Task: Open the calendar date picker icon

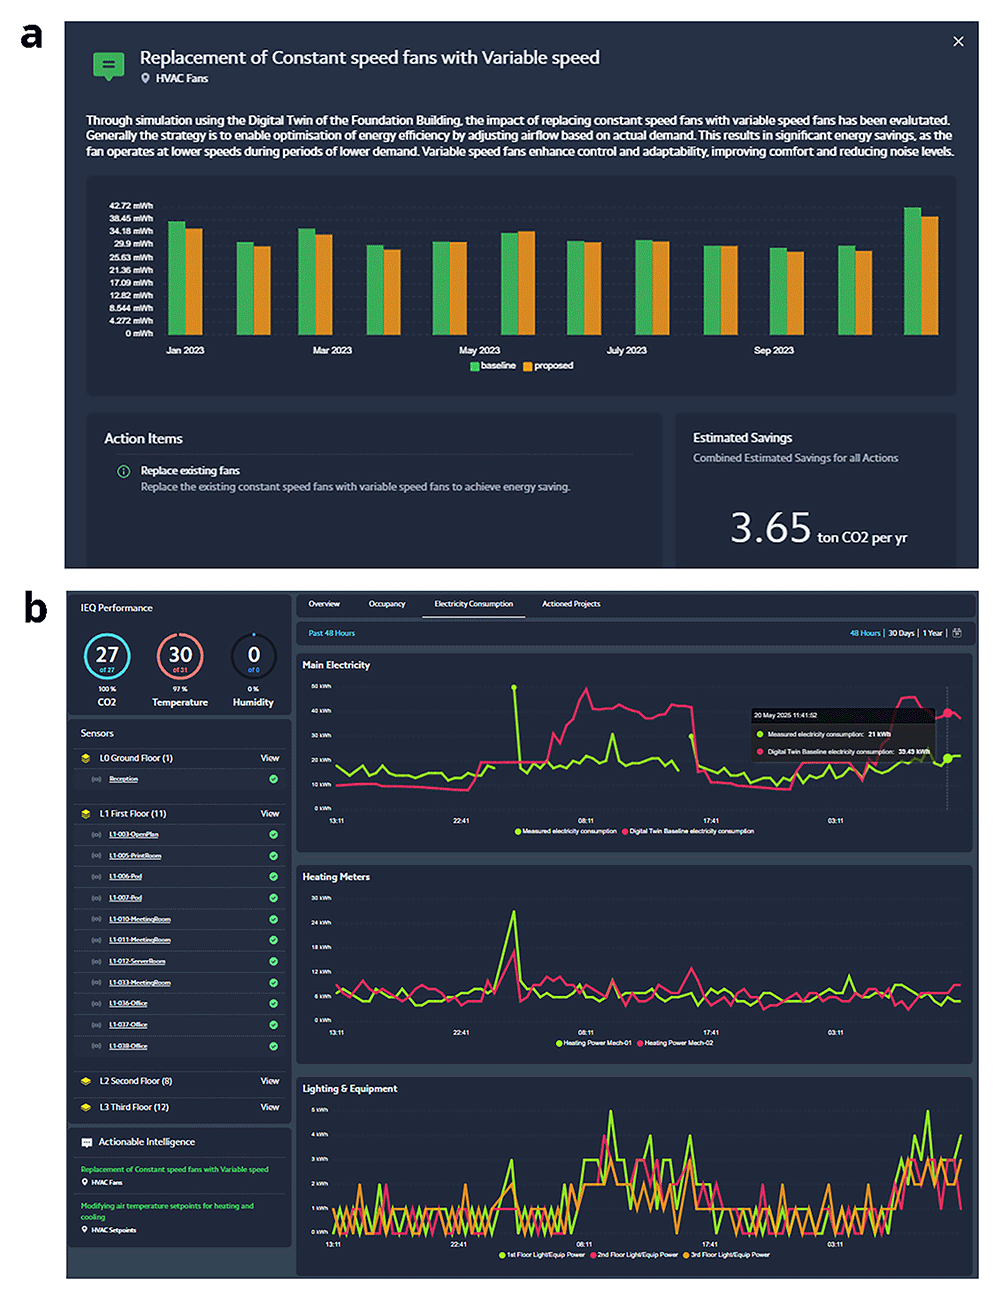Action: [957, 633]
